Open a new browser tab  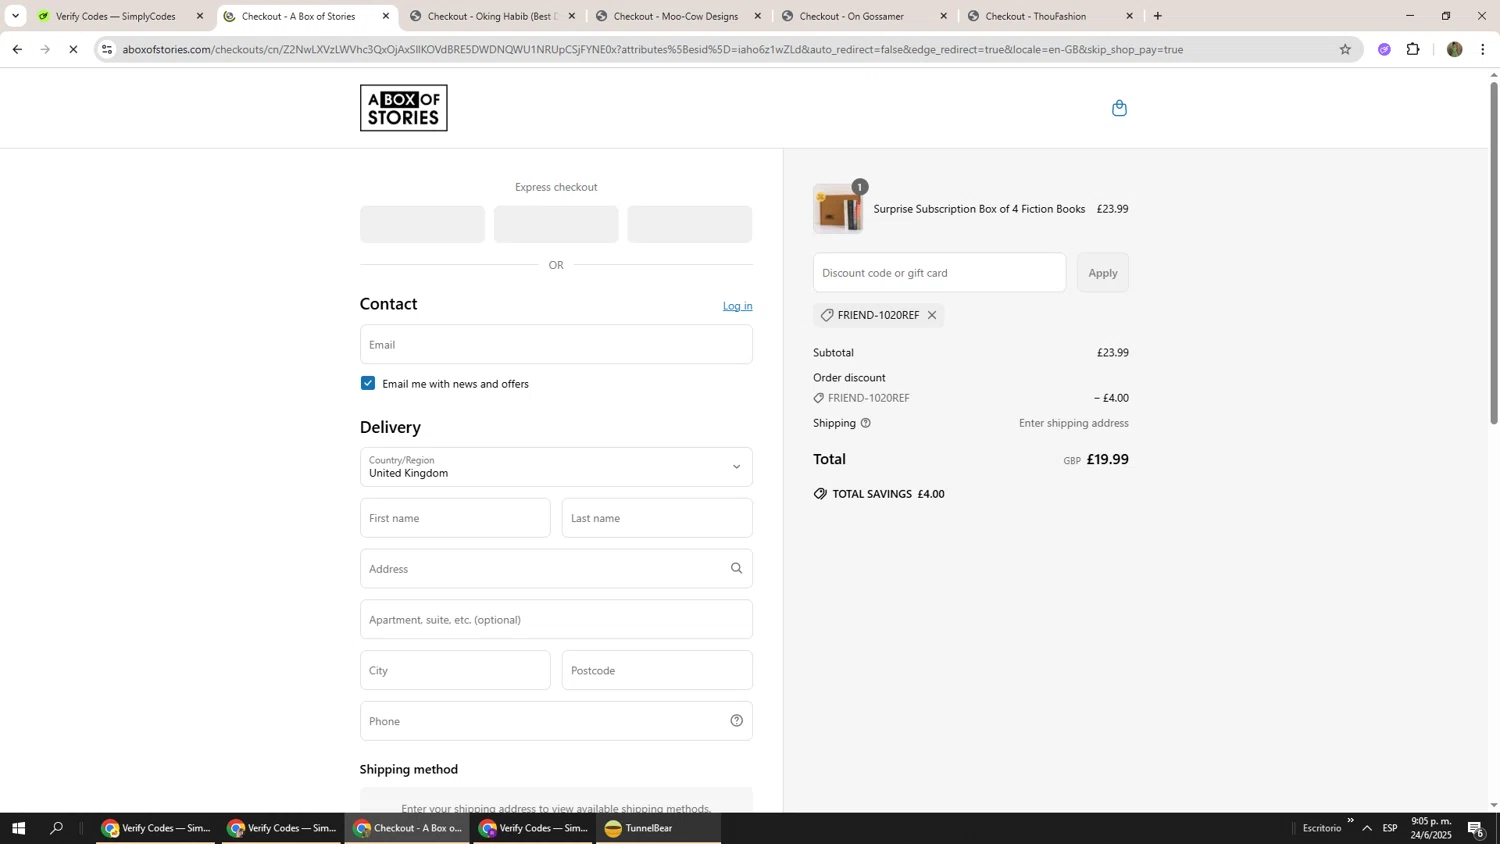pos(1158,16)
